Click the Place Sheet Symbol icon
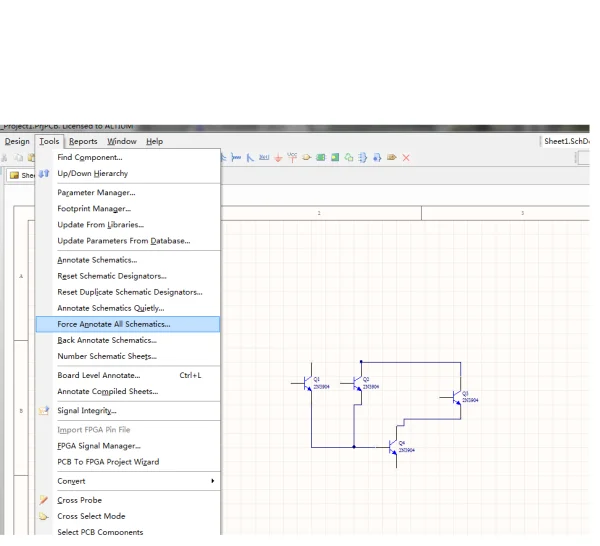Viewport: 600px width, 546px height. [321, 157]
